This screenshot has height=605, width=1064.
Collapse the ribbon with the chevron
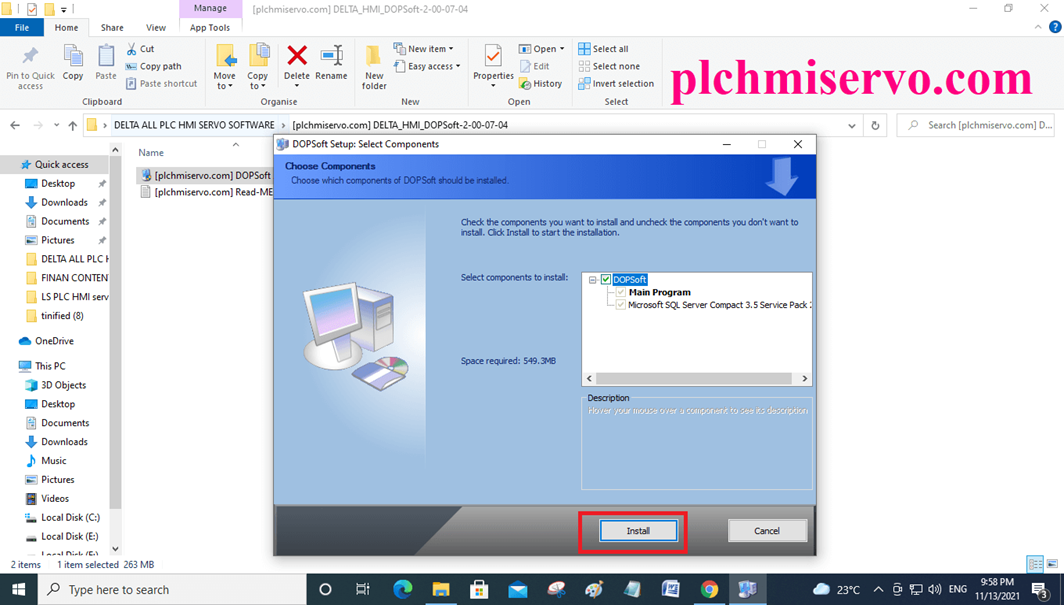pyautogui.click(x=1038, y=28)
